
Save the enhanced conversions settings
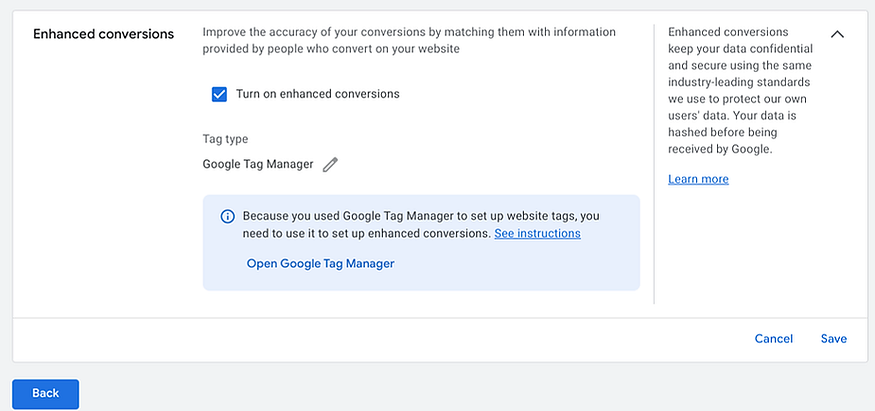(833, 339)
